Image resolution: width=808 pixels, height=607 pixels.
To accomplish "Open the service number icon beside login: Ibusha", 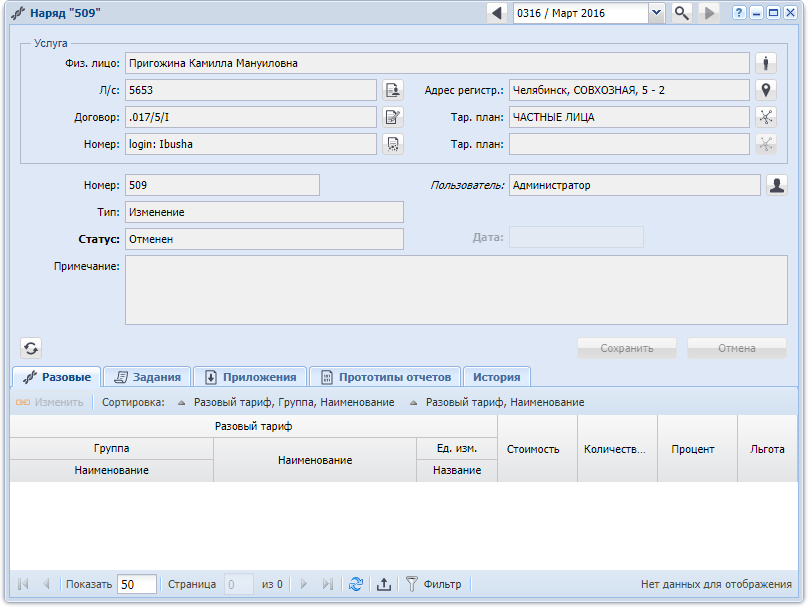I will click(393, 144).
